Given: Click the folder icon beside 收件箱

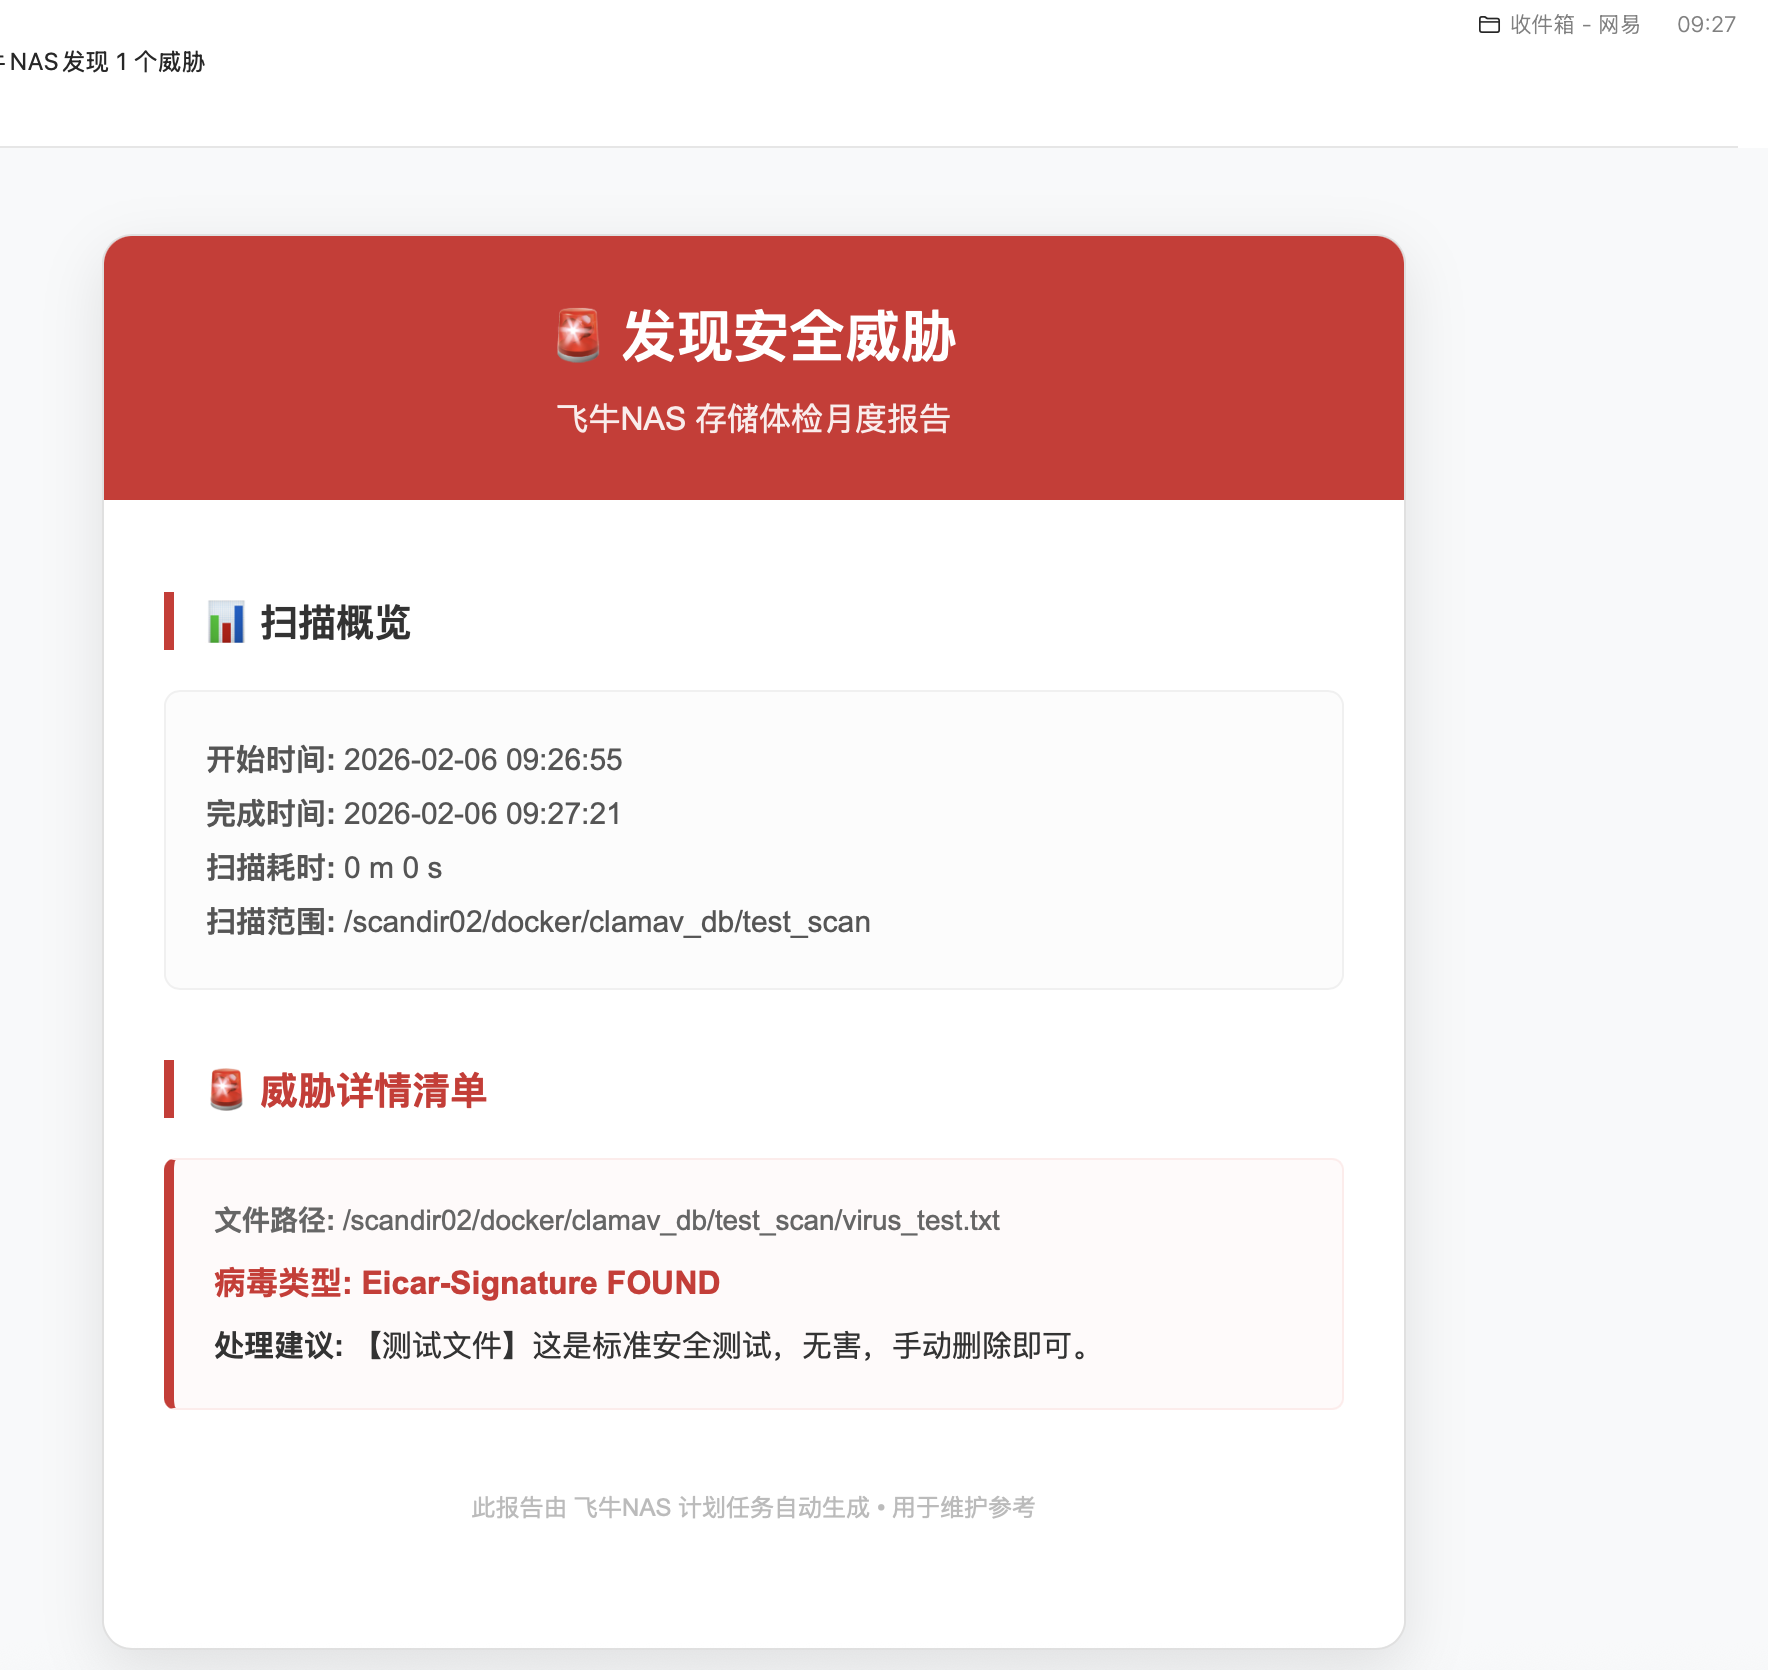Looking at the screenshot, I should pos(1490,24).
